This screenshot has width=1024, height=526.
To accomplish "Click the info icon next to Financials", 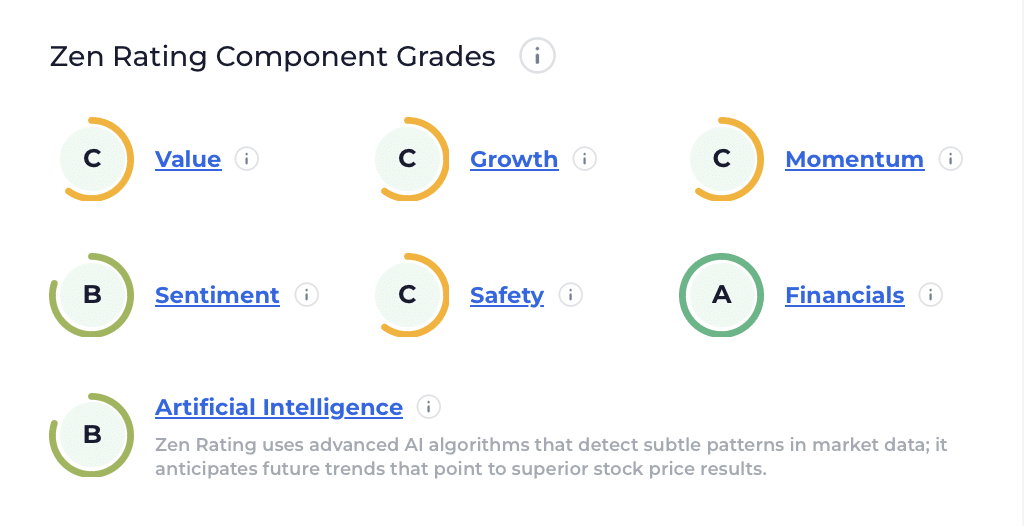I will (930, 295).
